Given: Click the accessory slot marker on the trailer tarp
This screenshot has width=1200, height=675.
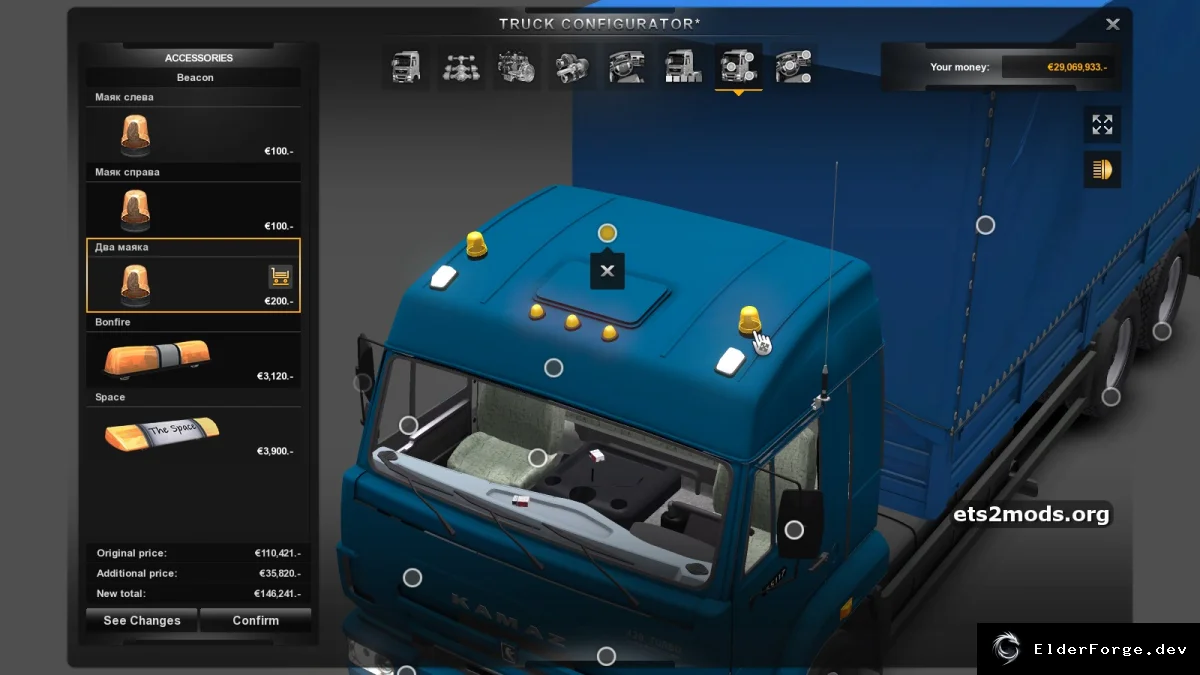Looking at the screenshot, I should click(985, 225).
